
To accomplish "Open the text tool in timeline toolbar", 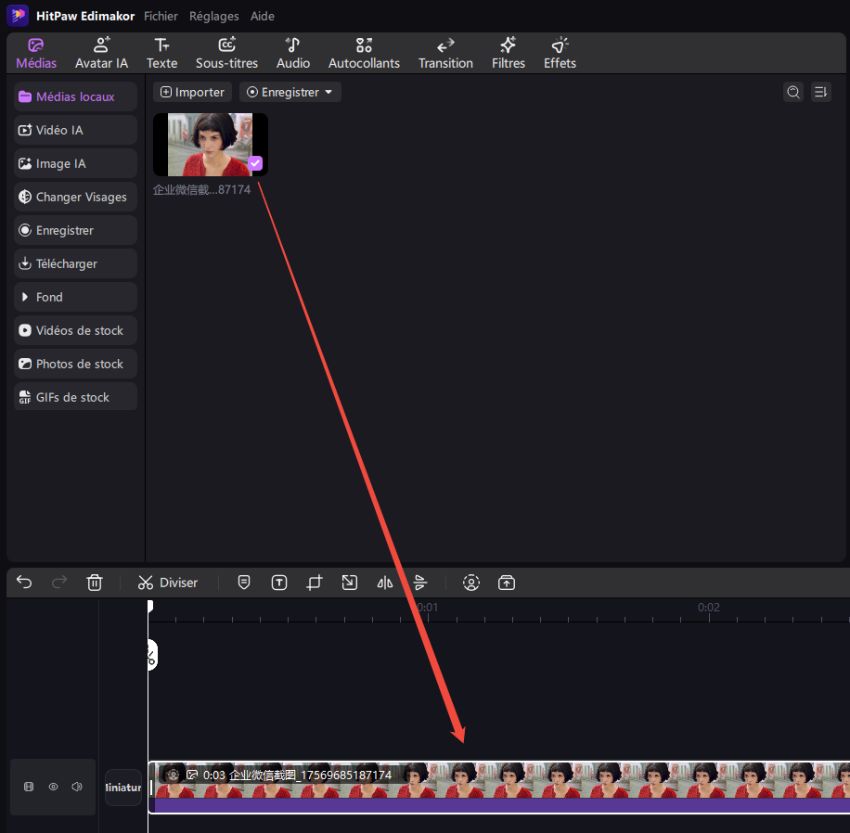I will 279,582.
